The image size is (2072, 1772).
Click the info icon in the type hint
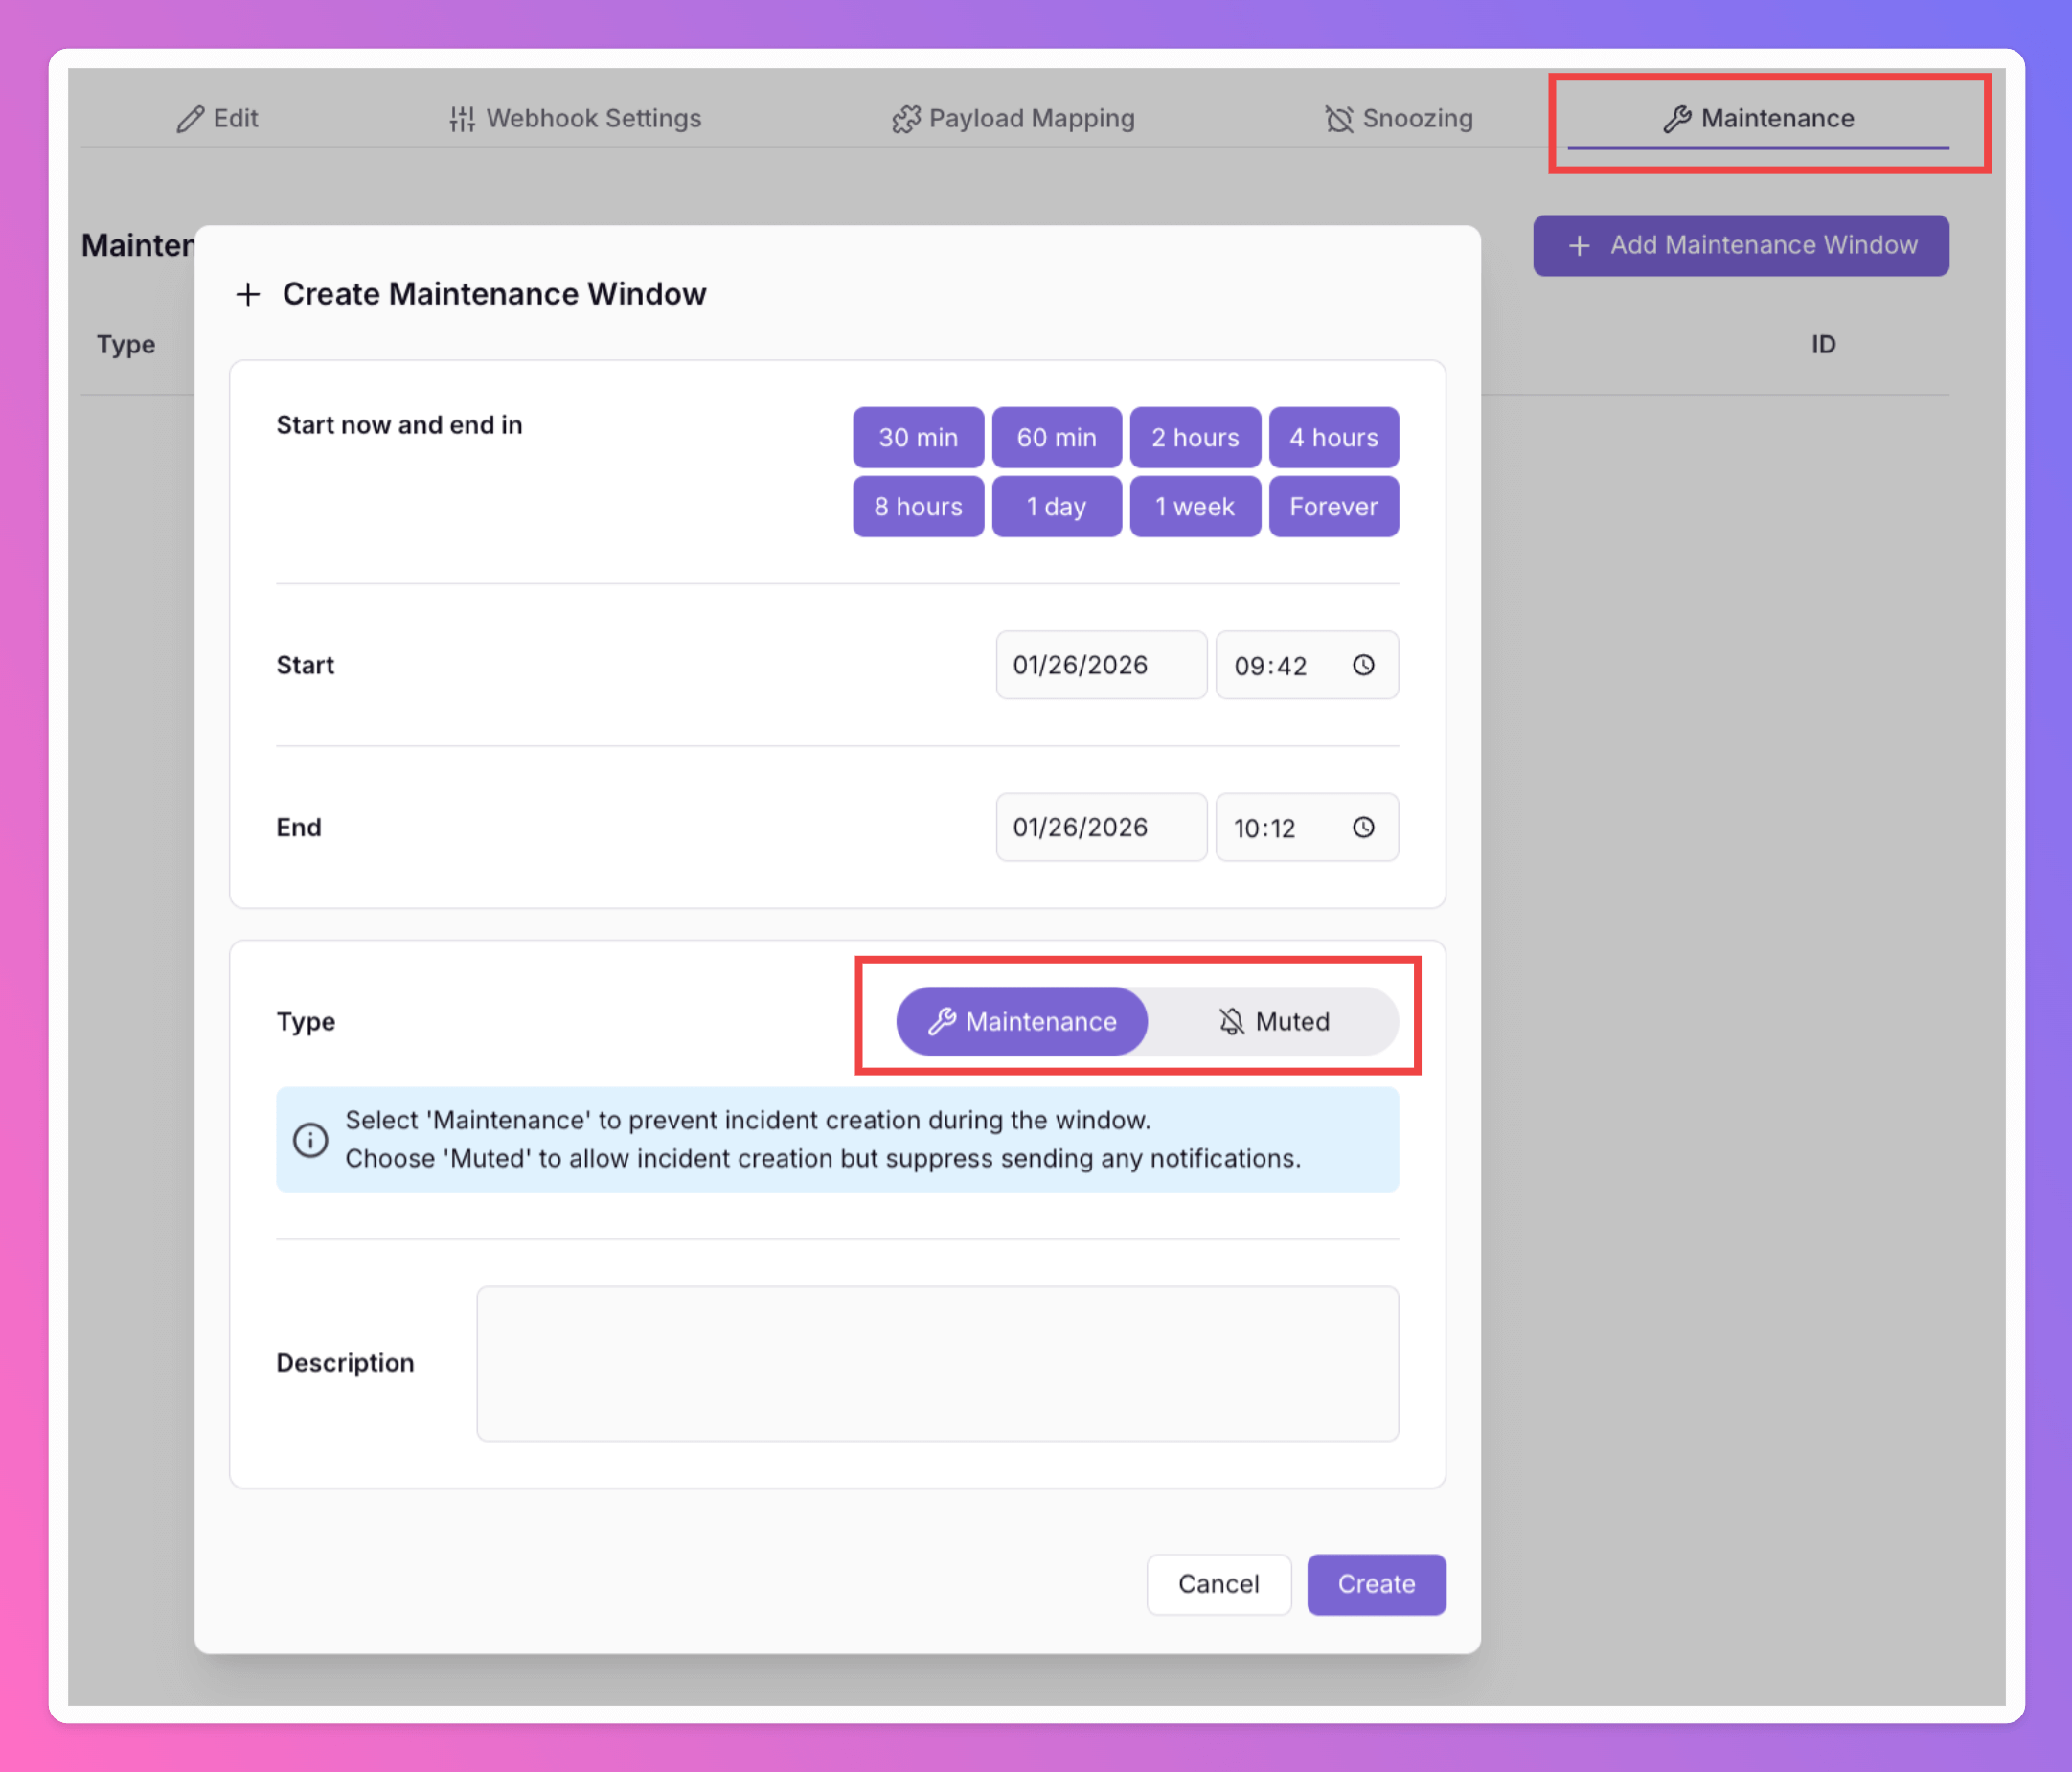pyautogui.click(x=310, y=1139)
